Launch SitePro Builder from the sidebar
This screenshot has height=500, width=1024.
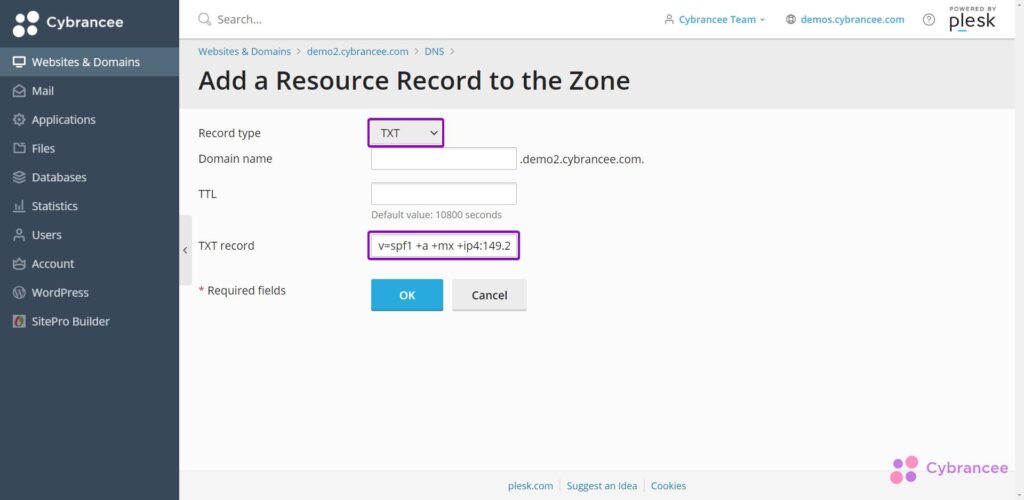tap(89, 321)
